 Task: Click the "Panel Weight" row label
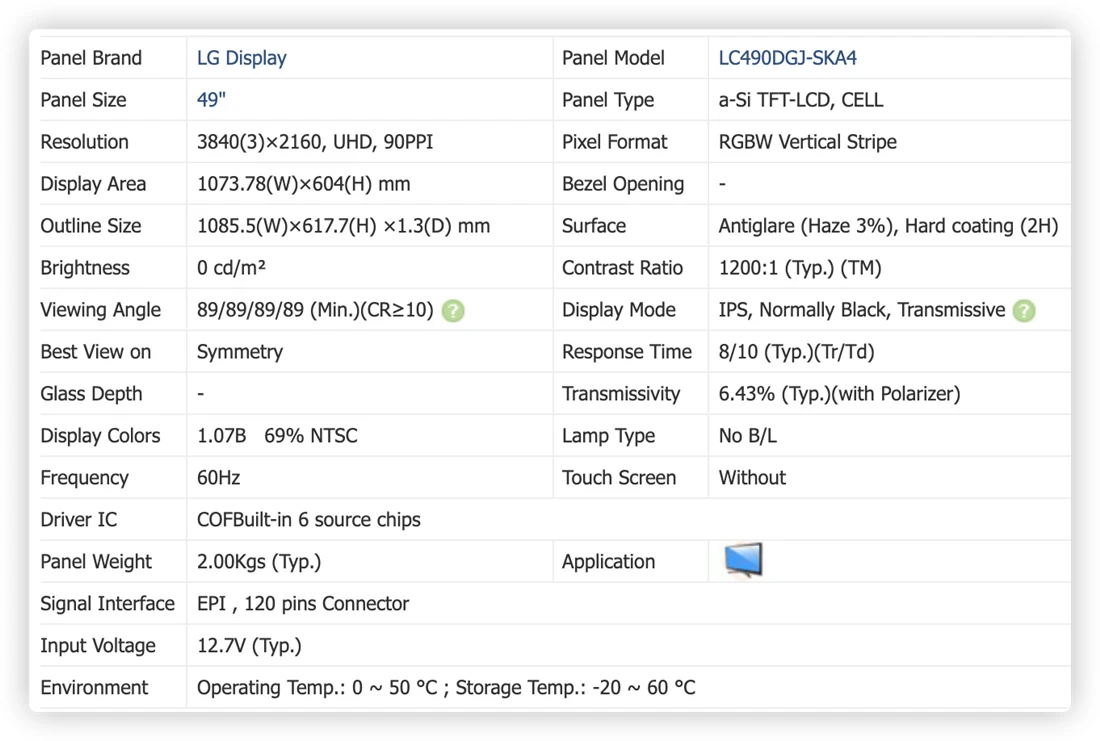tap(95, 562)
